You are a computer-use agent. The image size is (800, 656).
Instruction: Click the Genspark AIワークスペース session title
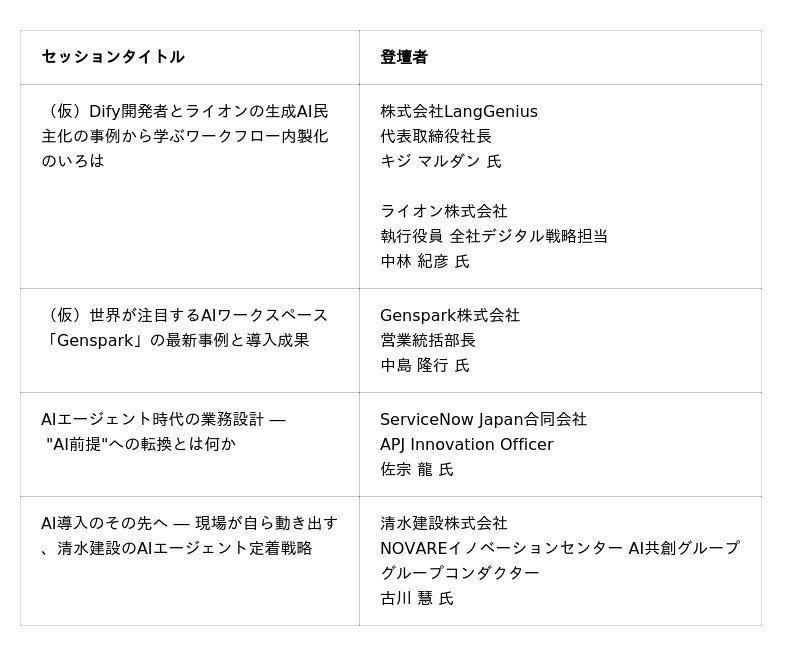click(x=185, y=328)
